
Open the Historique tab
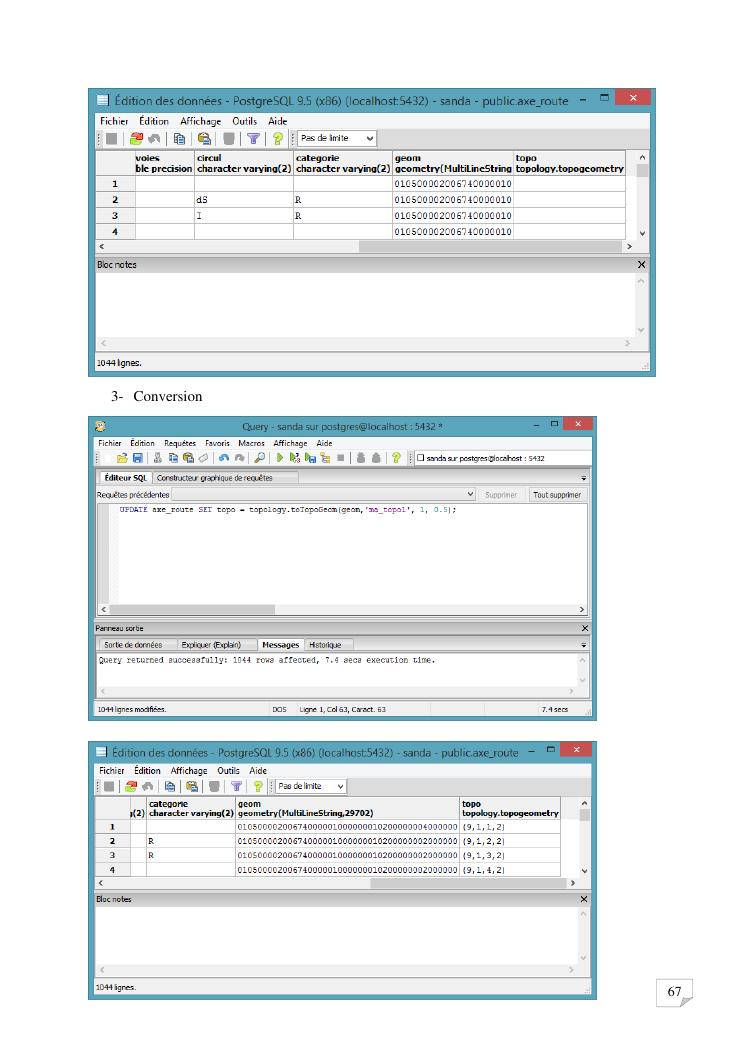(x=325, y=645)
